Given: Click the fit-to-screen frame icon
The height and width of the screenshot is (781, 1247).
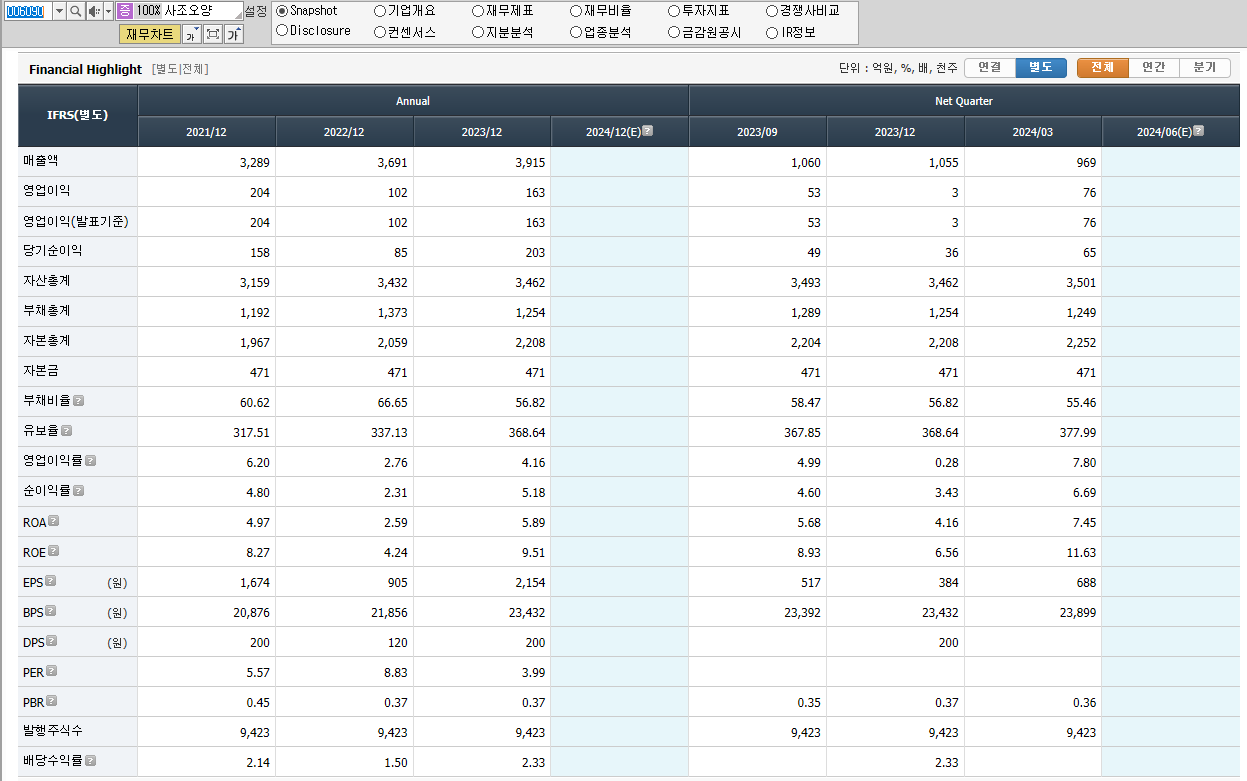Looking at the screenshot, I should coord(212,34).
